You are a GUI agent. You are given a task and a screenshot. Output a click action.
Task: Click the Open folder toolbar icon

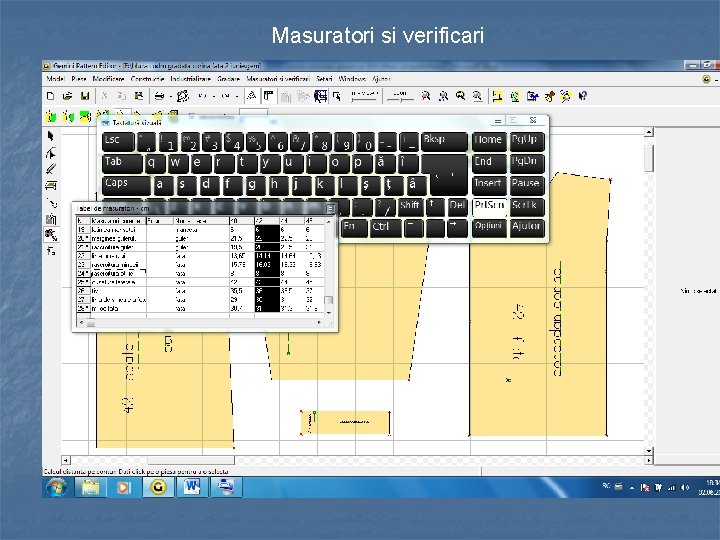pos(67,96)
